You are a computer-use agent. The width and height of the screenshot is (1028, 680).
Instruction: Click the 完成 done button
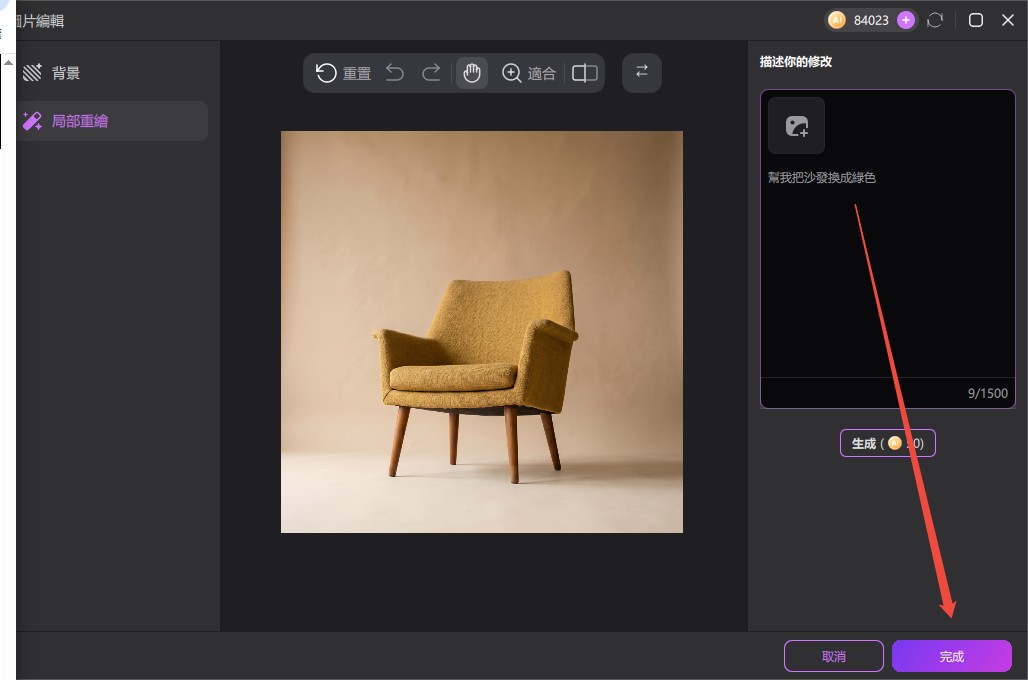coord(952,656)
